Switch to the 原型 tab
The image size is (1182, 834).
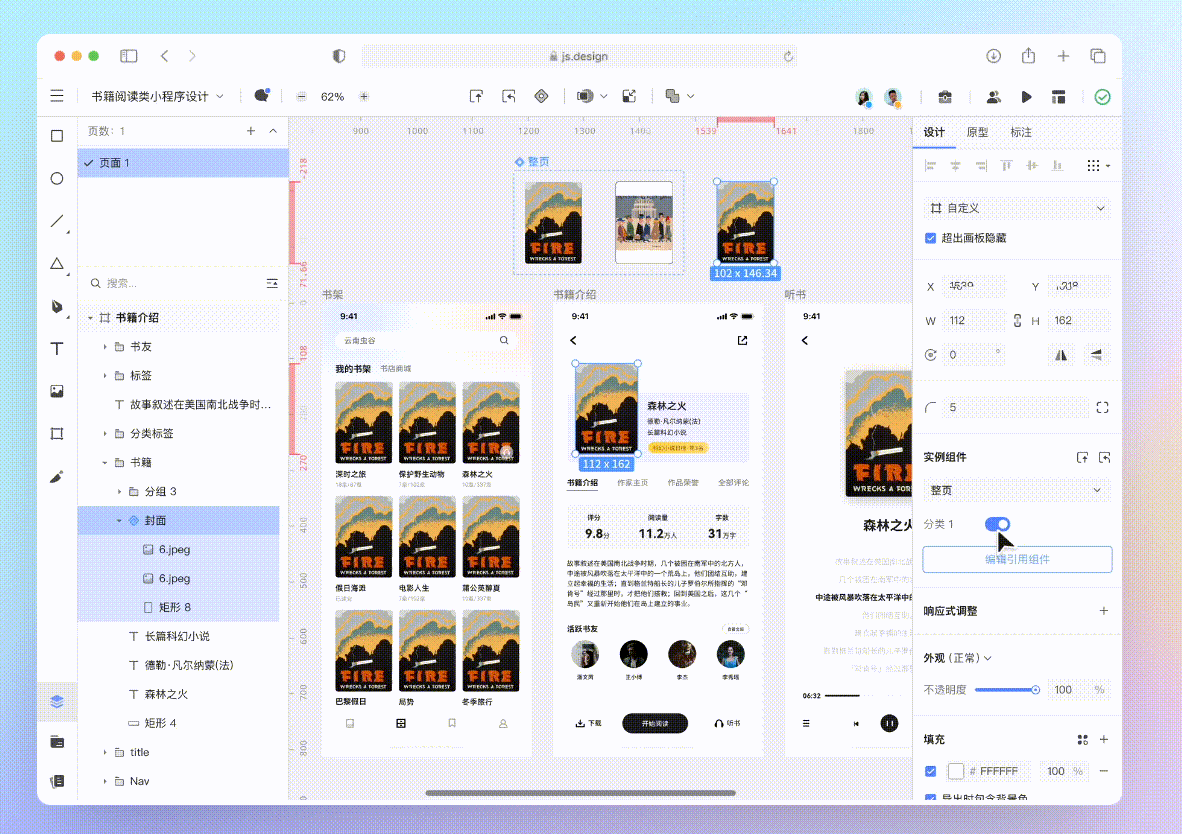[x=977, y=132]
